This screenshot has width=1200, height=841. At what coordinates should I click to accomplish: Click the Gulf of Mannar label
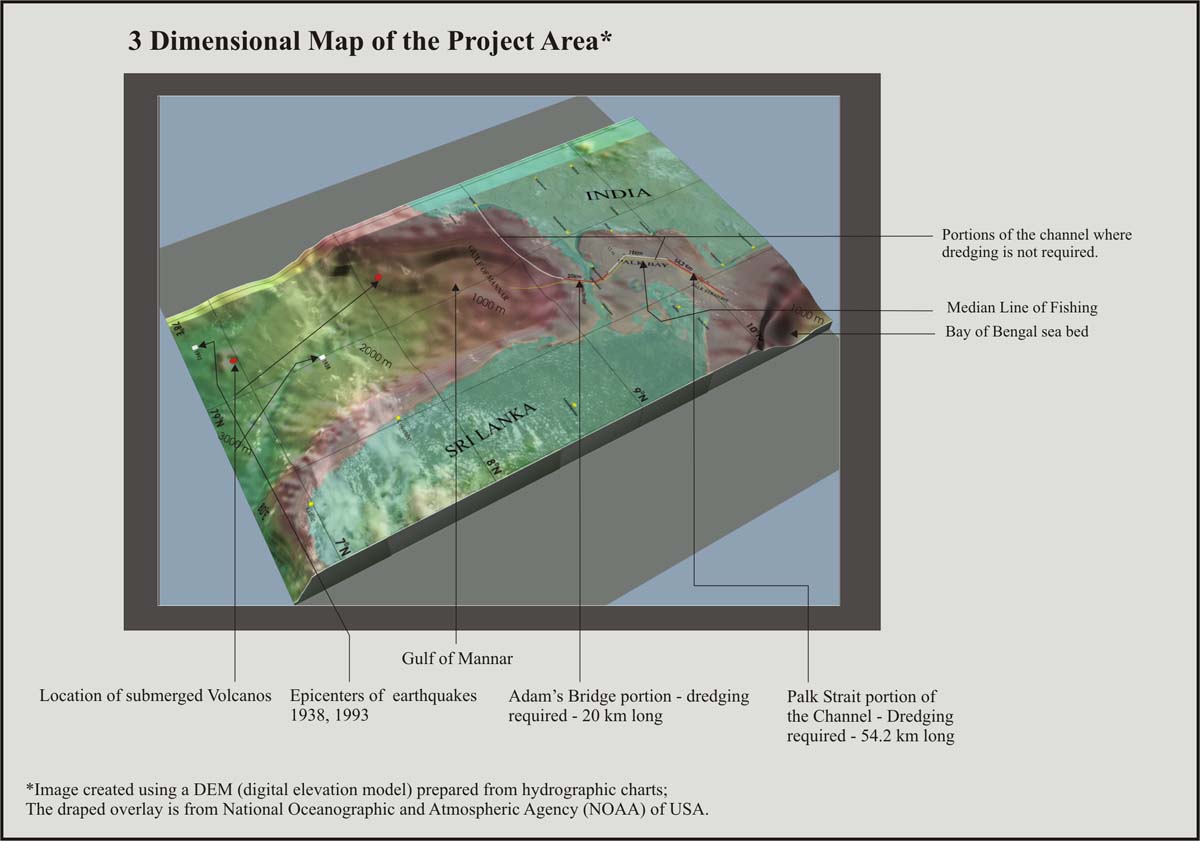456,658
